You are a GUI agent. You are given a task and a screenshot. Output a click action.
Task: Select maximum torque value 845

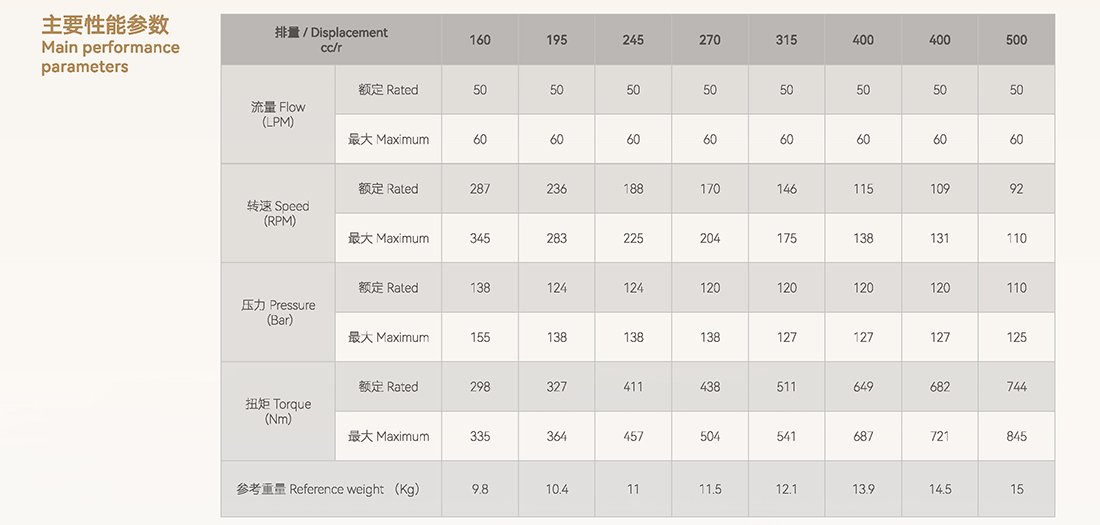click(x=1017, y=436)
